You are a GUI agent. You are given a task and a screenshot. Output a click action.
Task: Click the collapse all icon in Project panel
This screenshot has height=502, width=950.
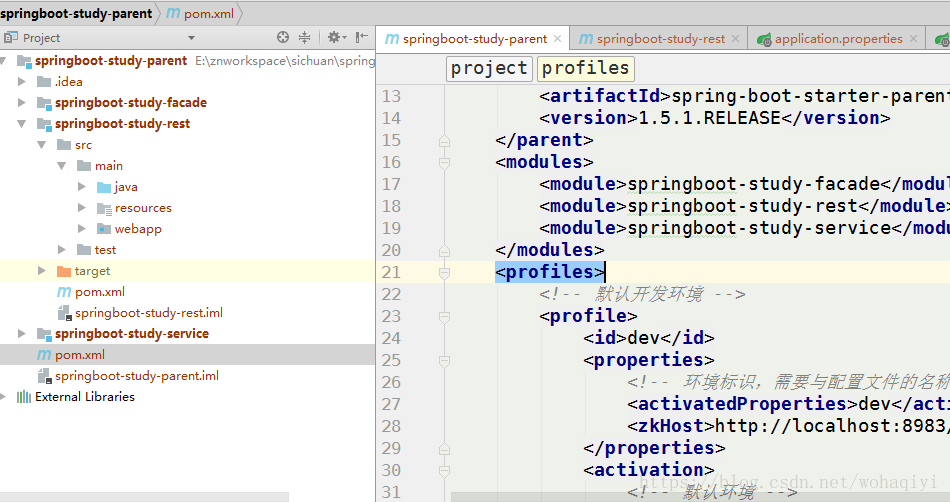[x=305, y=38]
